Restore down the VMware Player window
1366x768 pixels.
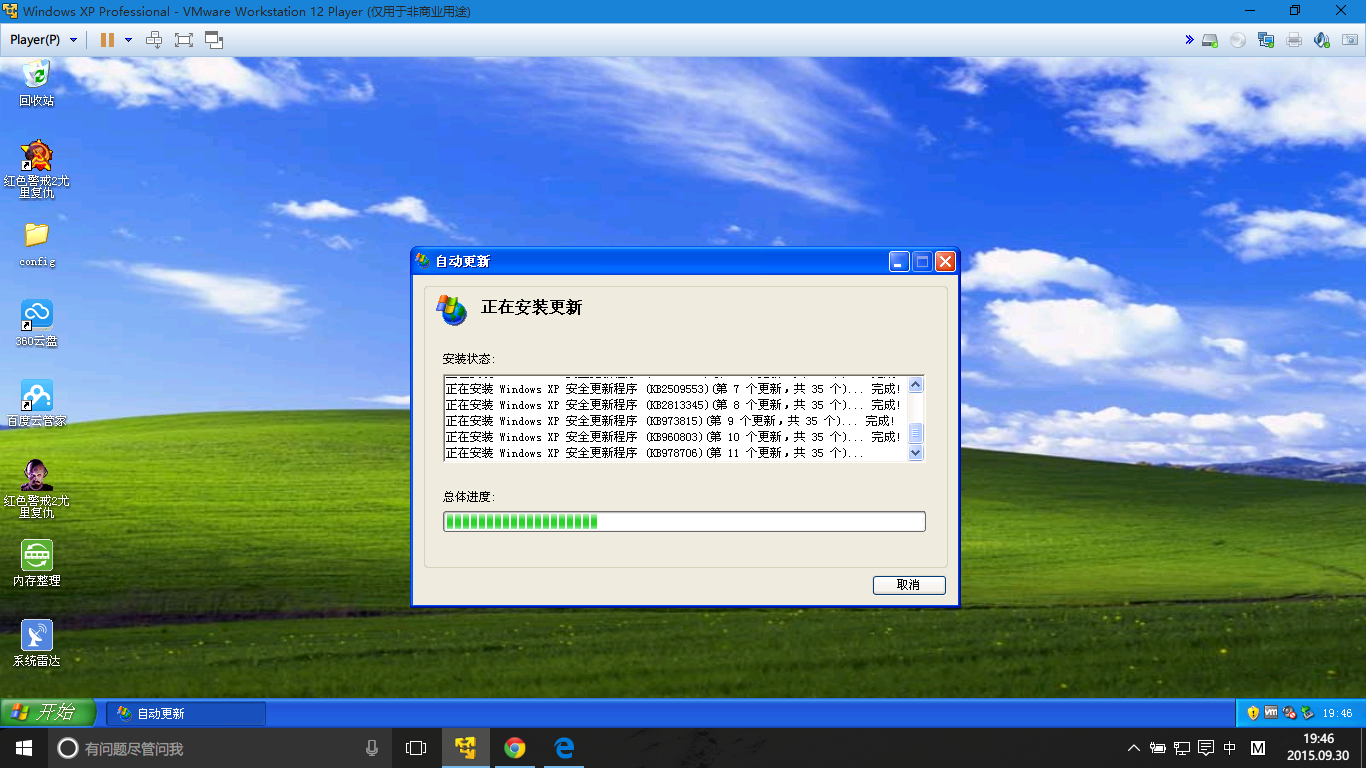click(x=1295, y=11)
